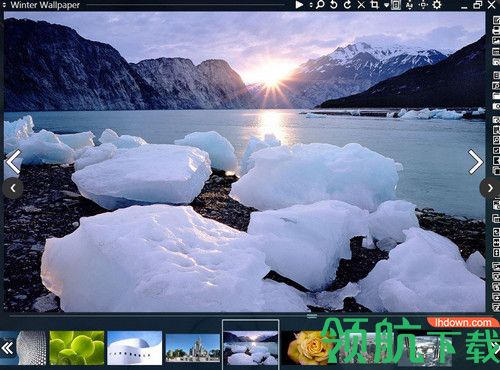Rotate the image counterclockwise
The image size is (500, 370).
[334, 5]
